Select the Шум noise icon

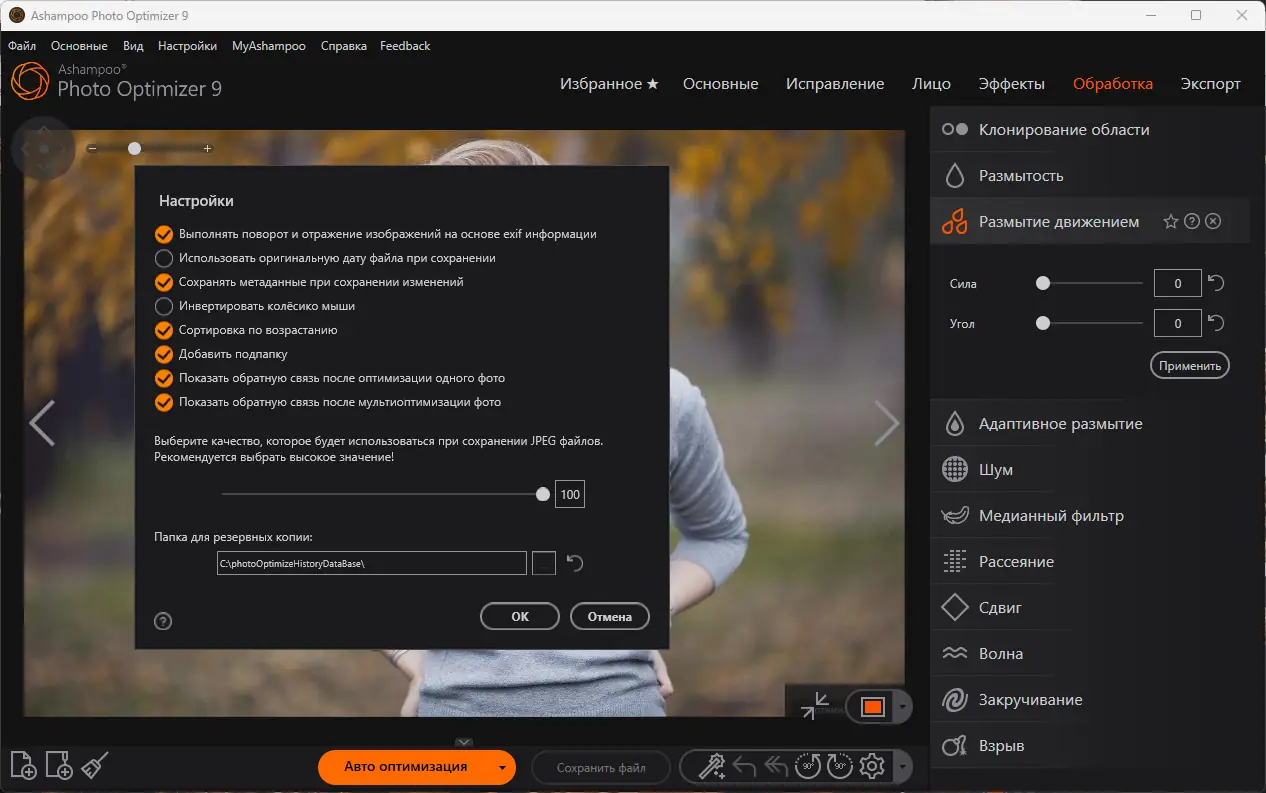tap(955, 470)
